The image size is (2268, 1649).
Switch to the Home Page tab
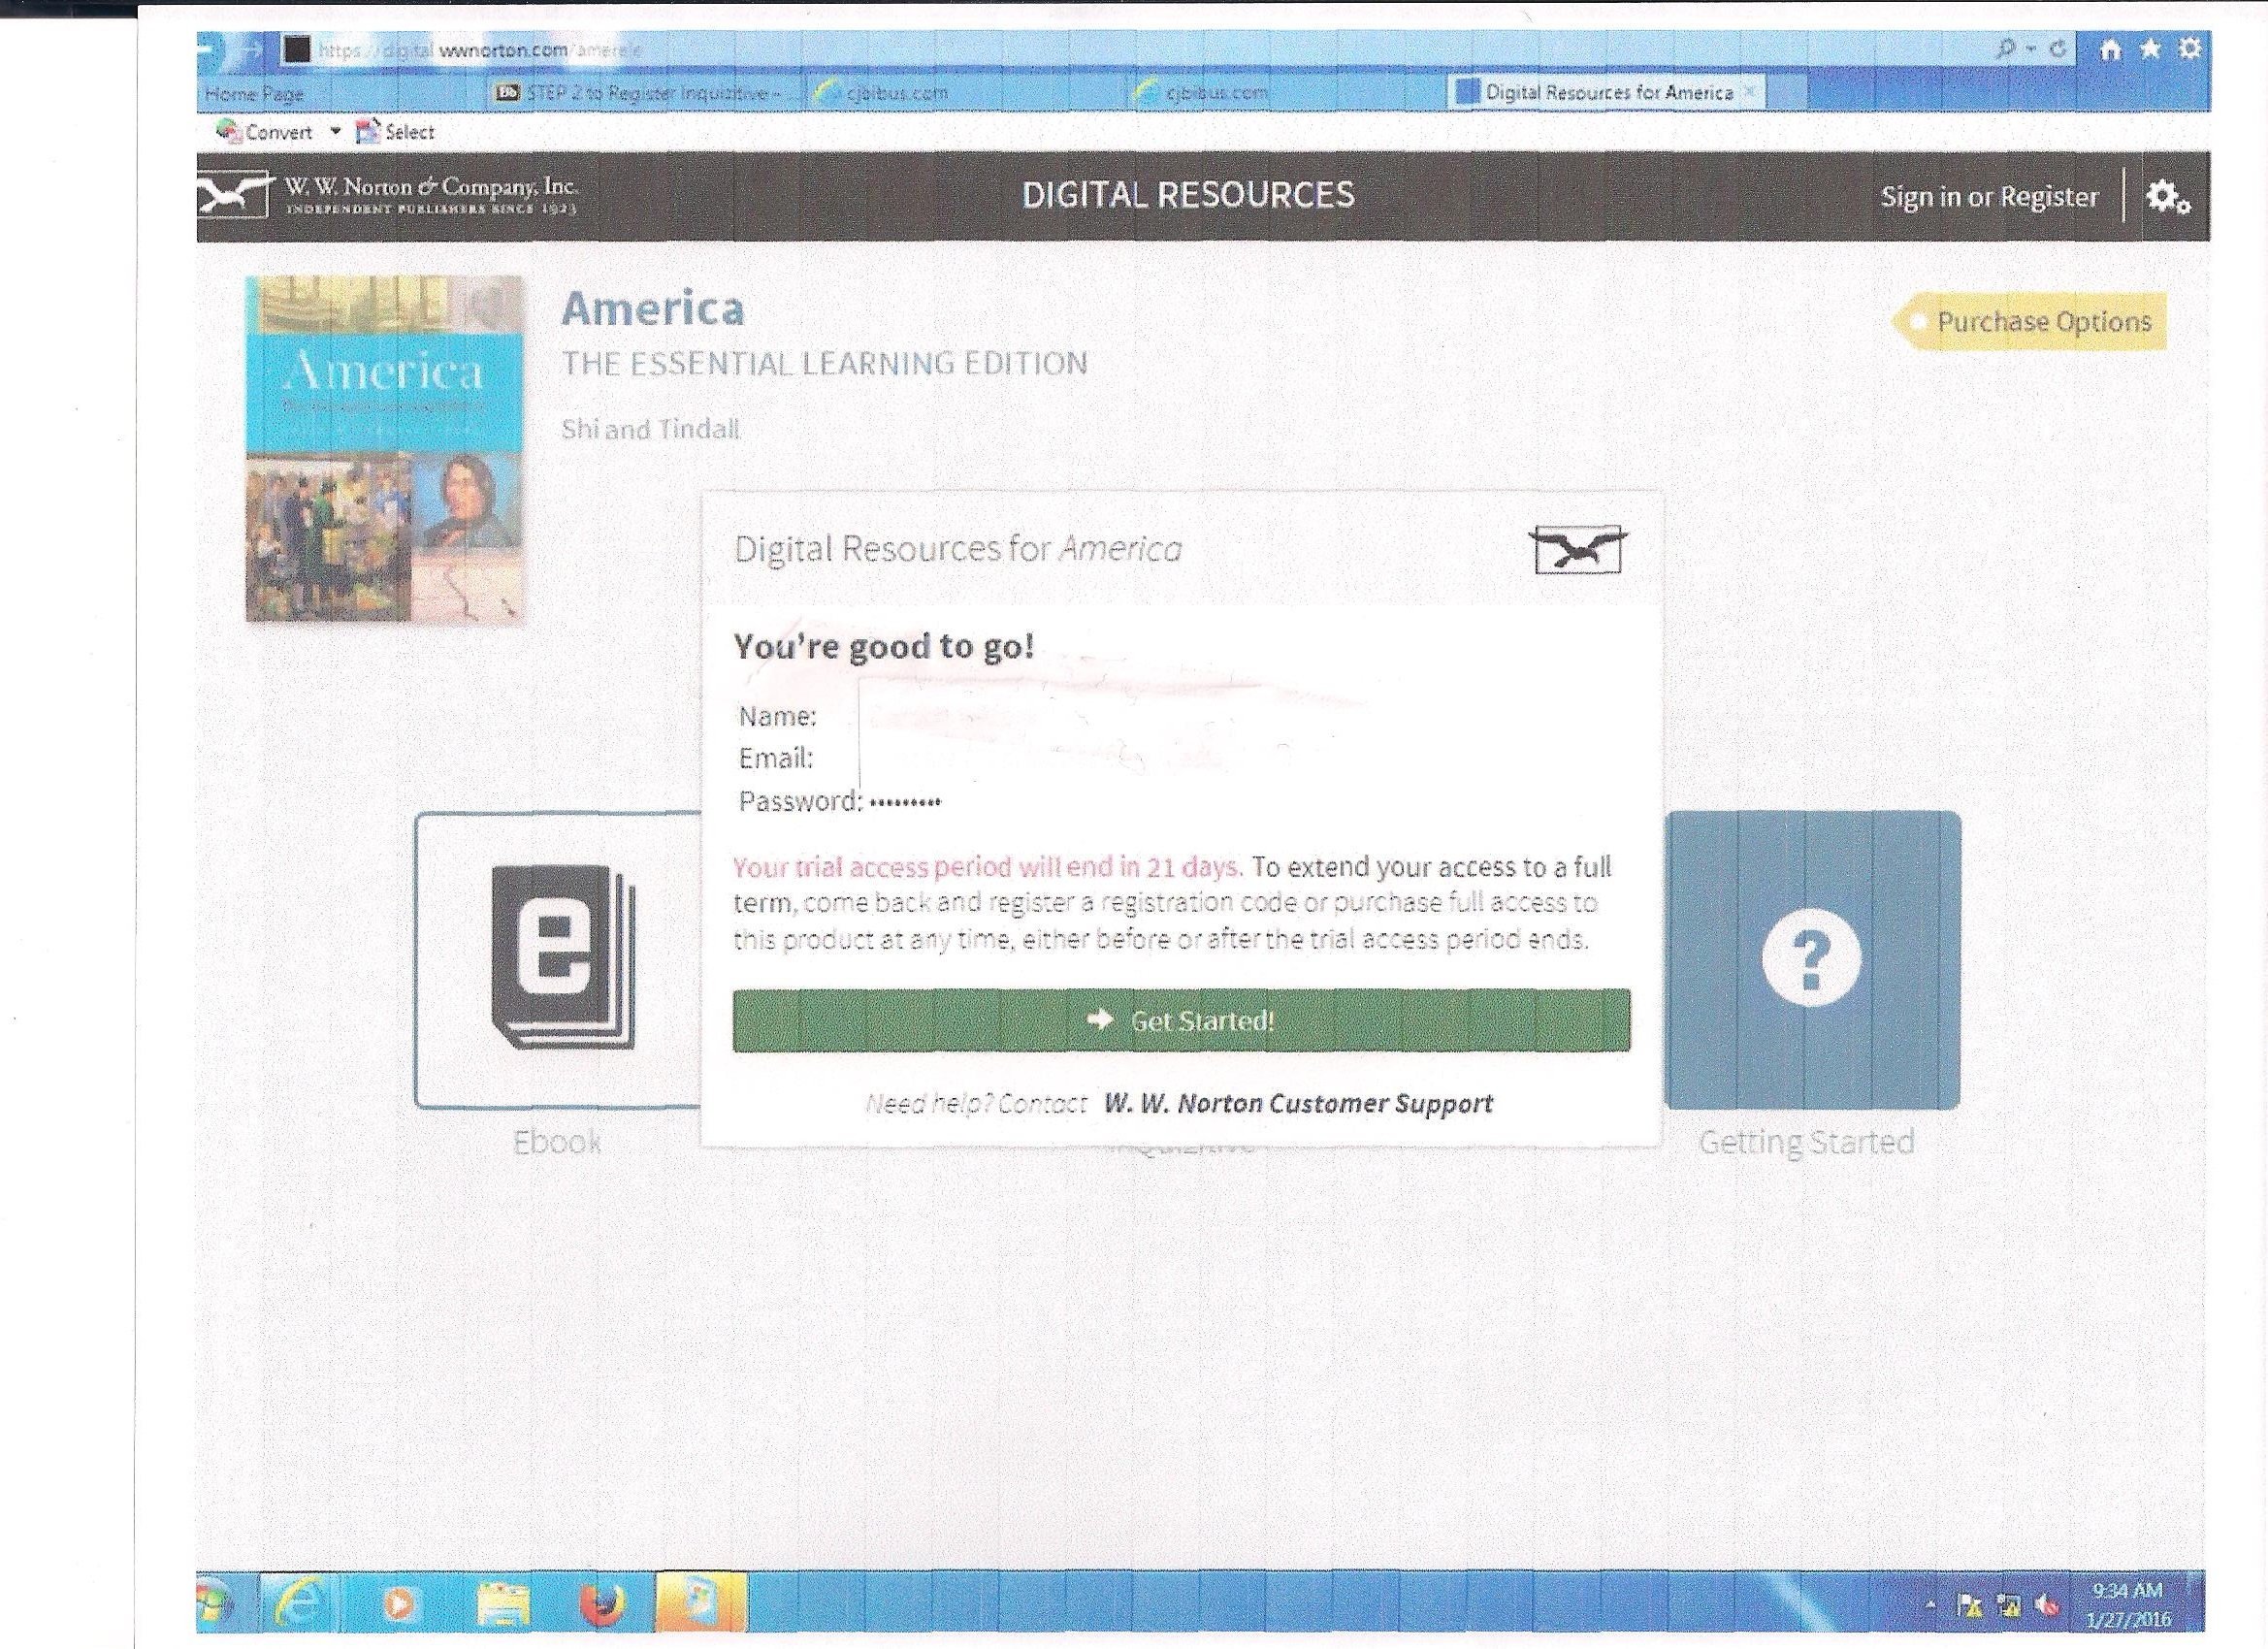pyautogui.click(x=255, y=94)
